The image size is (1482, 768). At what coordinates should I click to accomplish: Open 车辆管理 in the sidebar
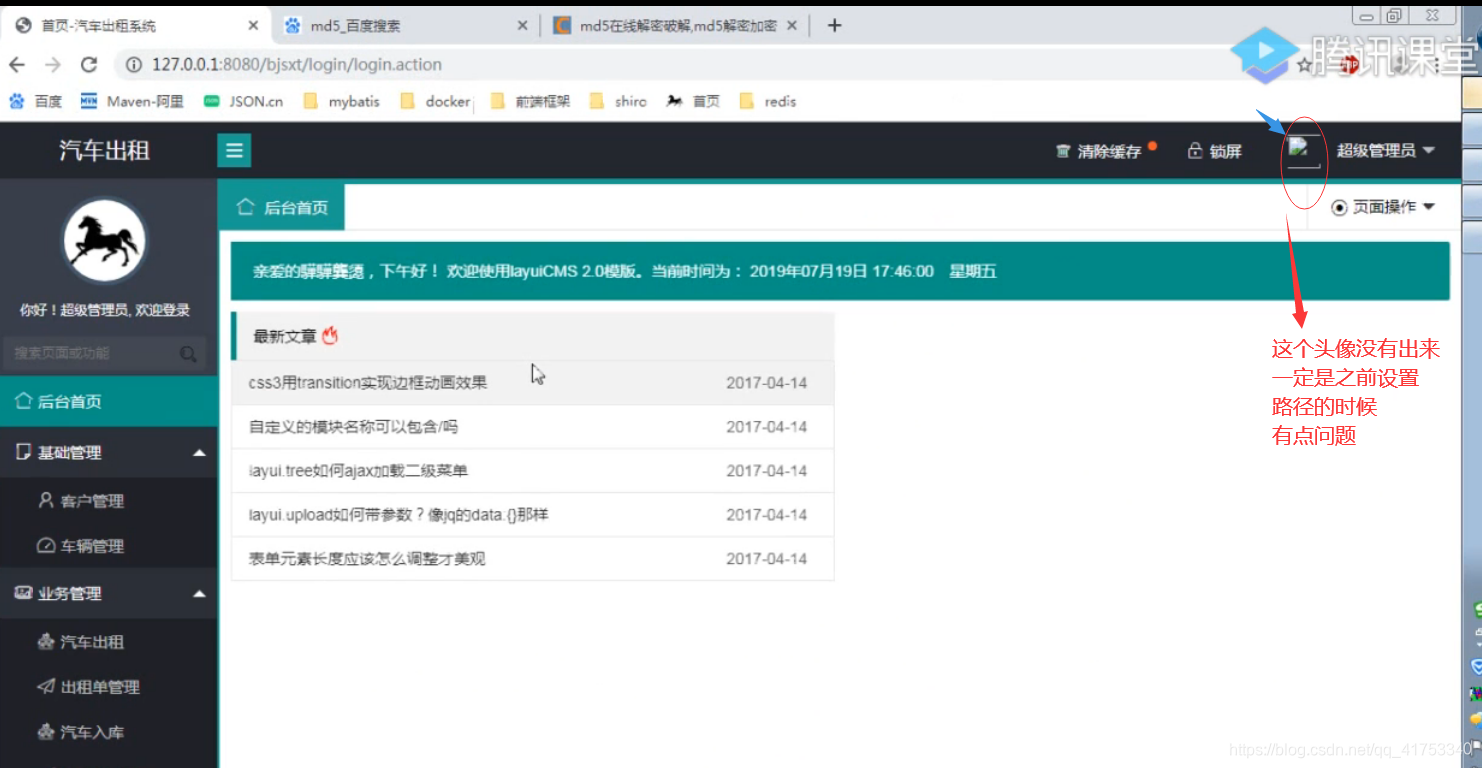coord(108,546)
